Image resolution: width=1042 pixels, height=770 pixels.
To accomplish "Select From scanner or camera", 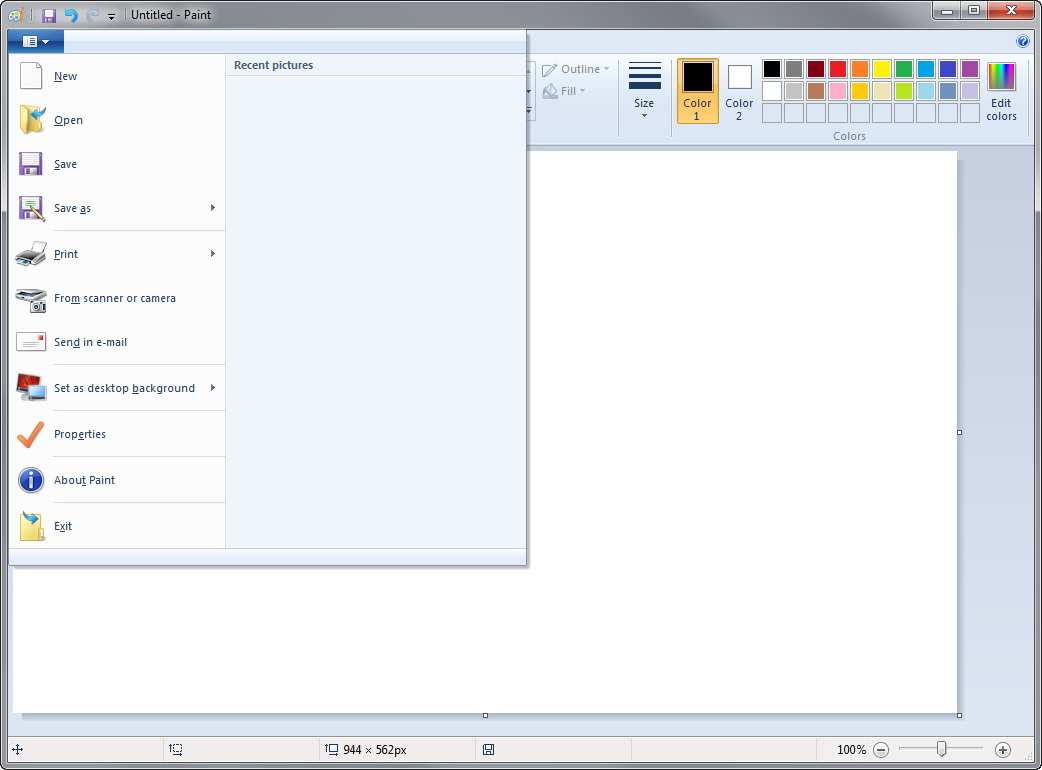I will pyautogui.click(x=117, y=298).
